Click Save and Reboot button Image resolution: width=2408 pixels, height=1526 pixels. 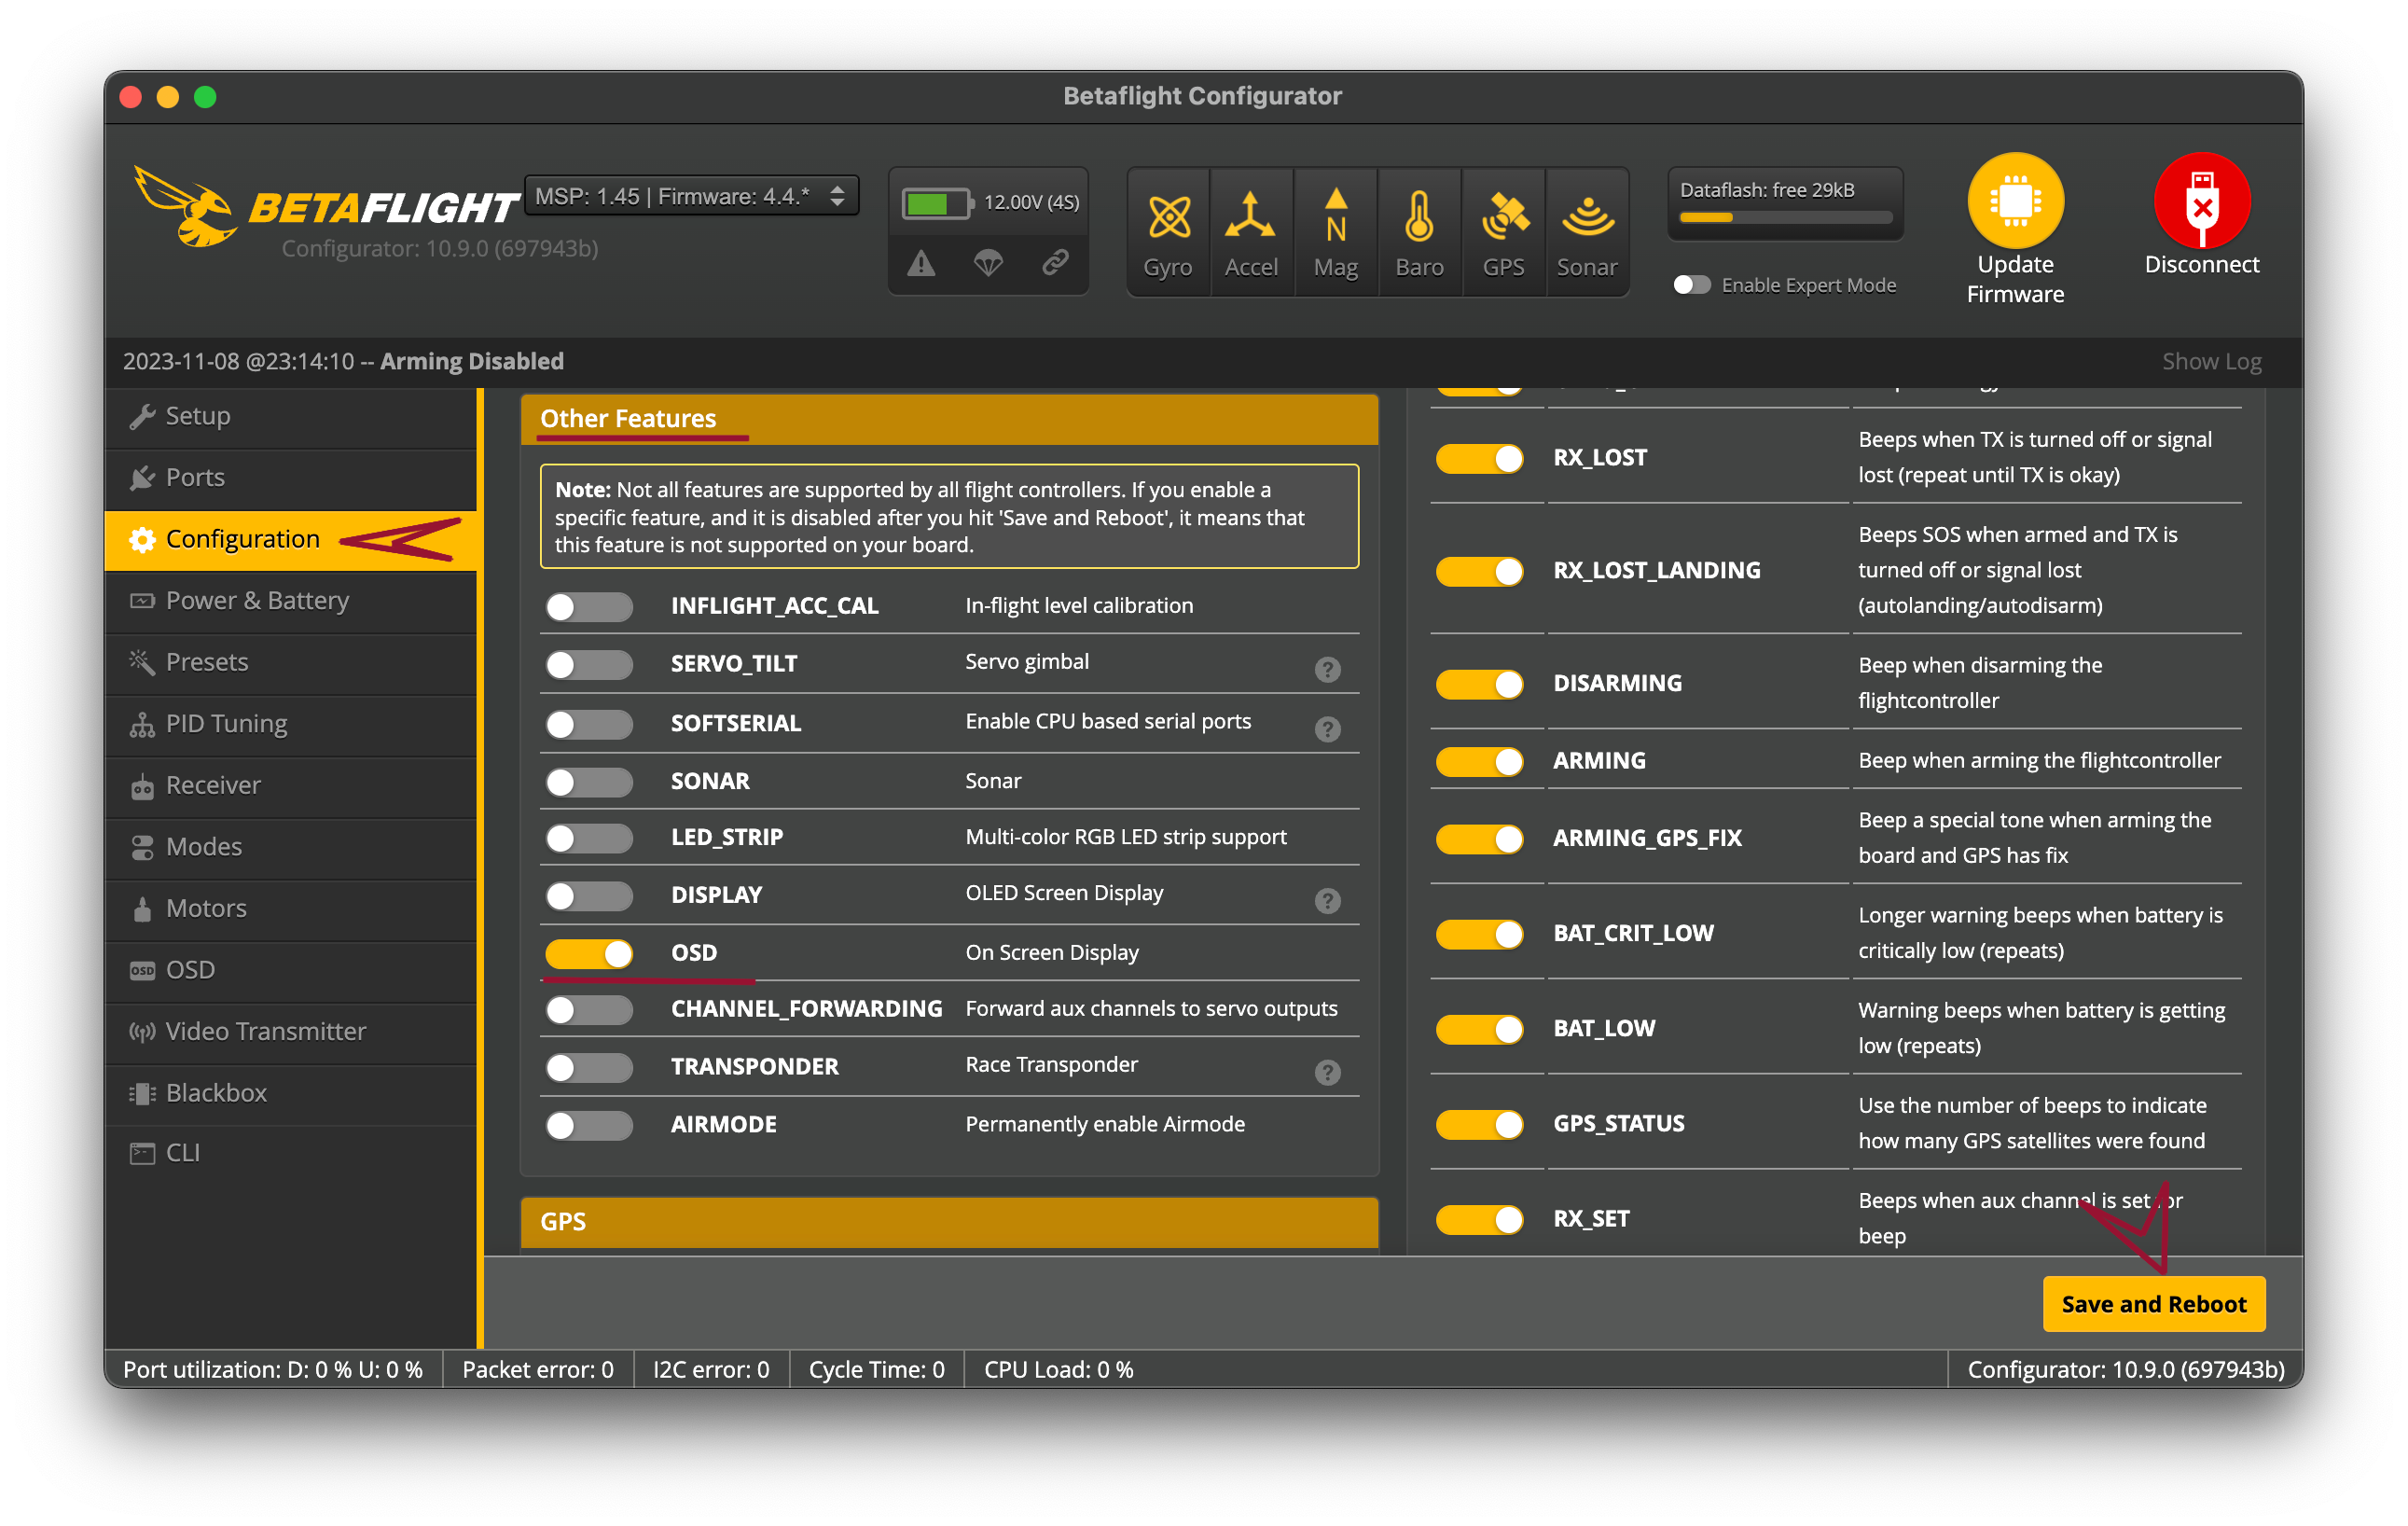(x=2153, y=1304)
